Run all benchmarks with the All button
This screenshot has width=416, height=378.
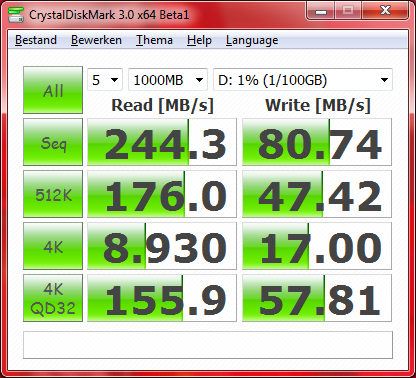click(53, 90)
